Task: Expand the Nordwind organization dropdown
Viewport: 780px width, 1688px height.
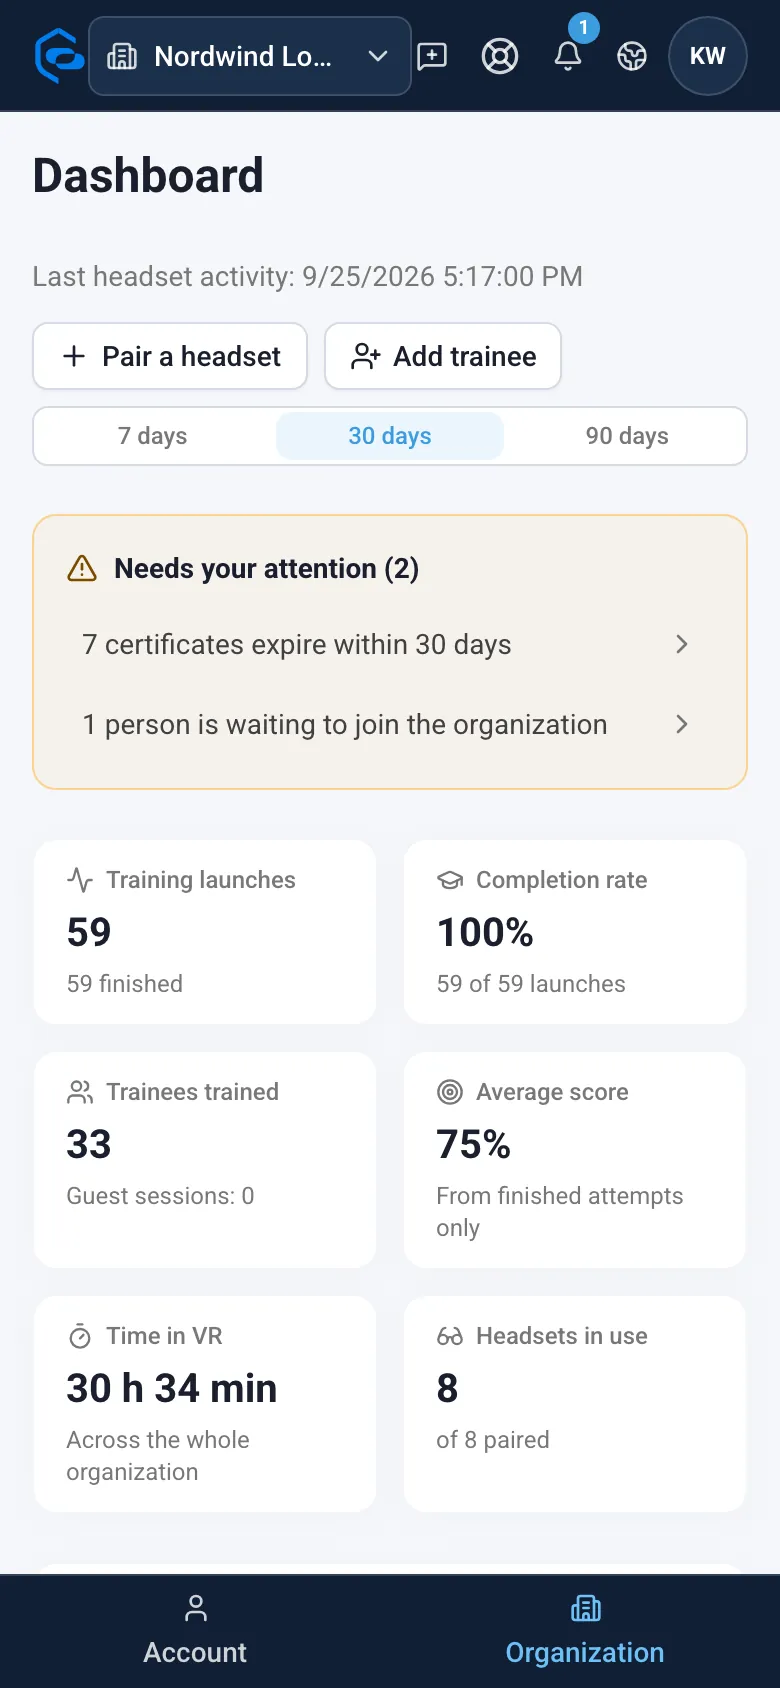Action: pos(250,56)
